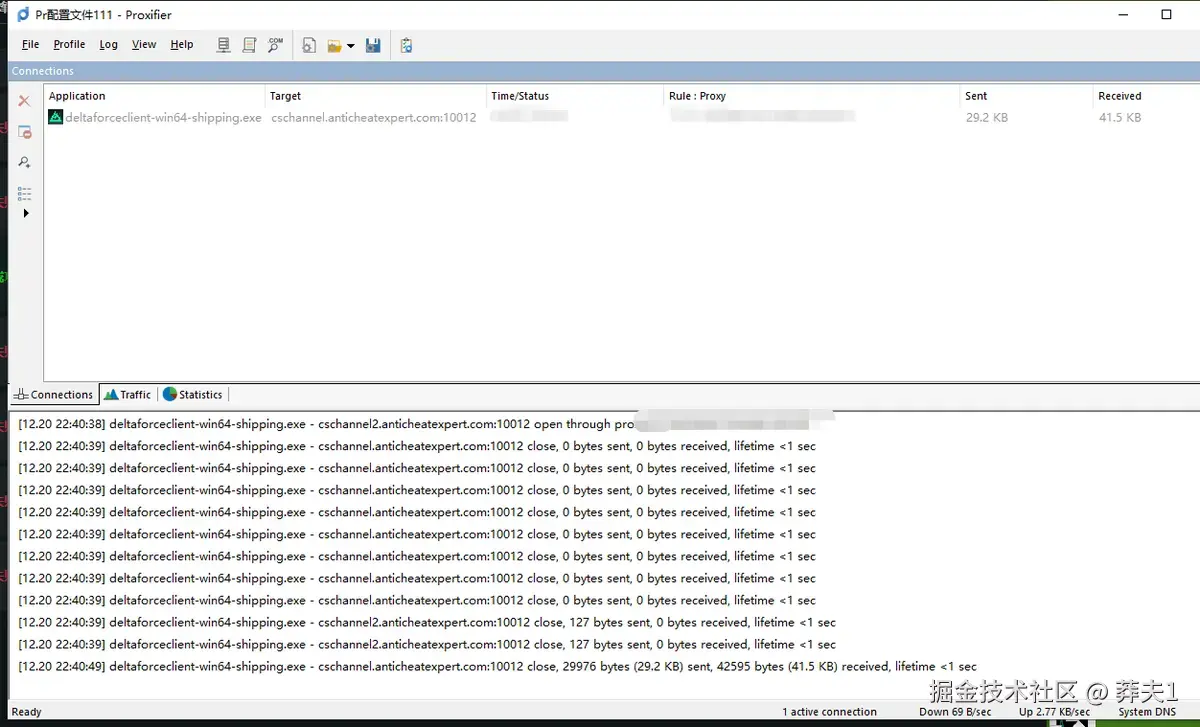Expand the arrow next to the folder icon
This screenshot has width=1200, height=727.
coord(351,46)
